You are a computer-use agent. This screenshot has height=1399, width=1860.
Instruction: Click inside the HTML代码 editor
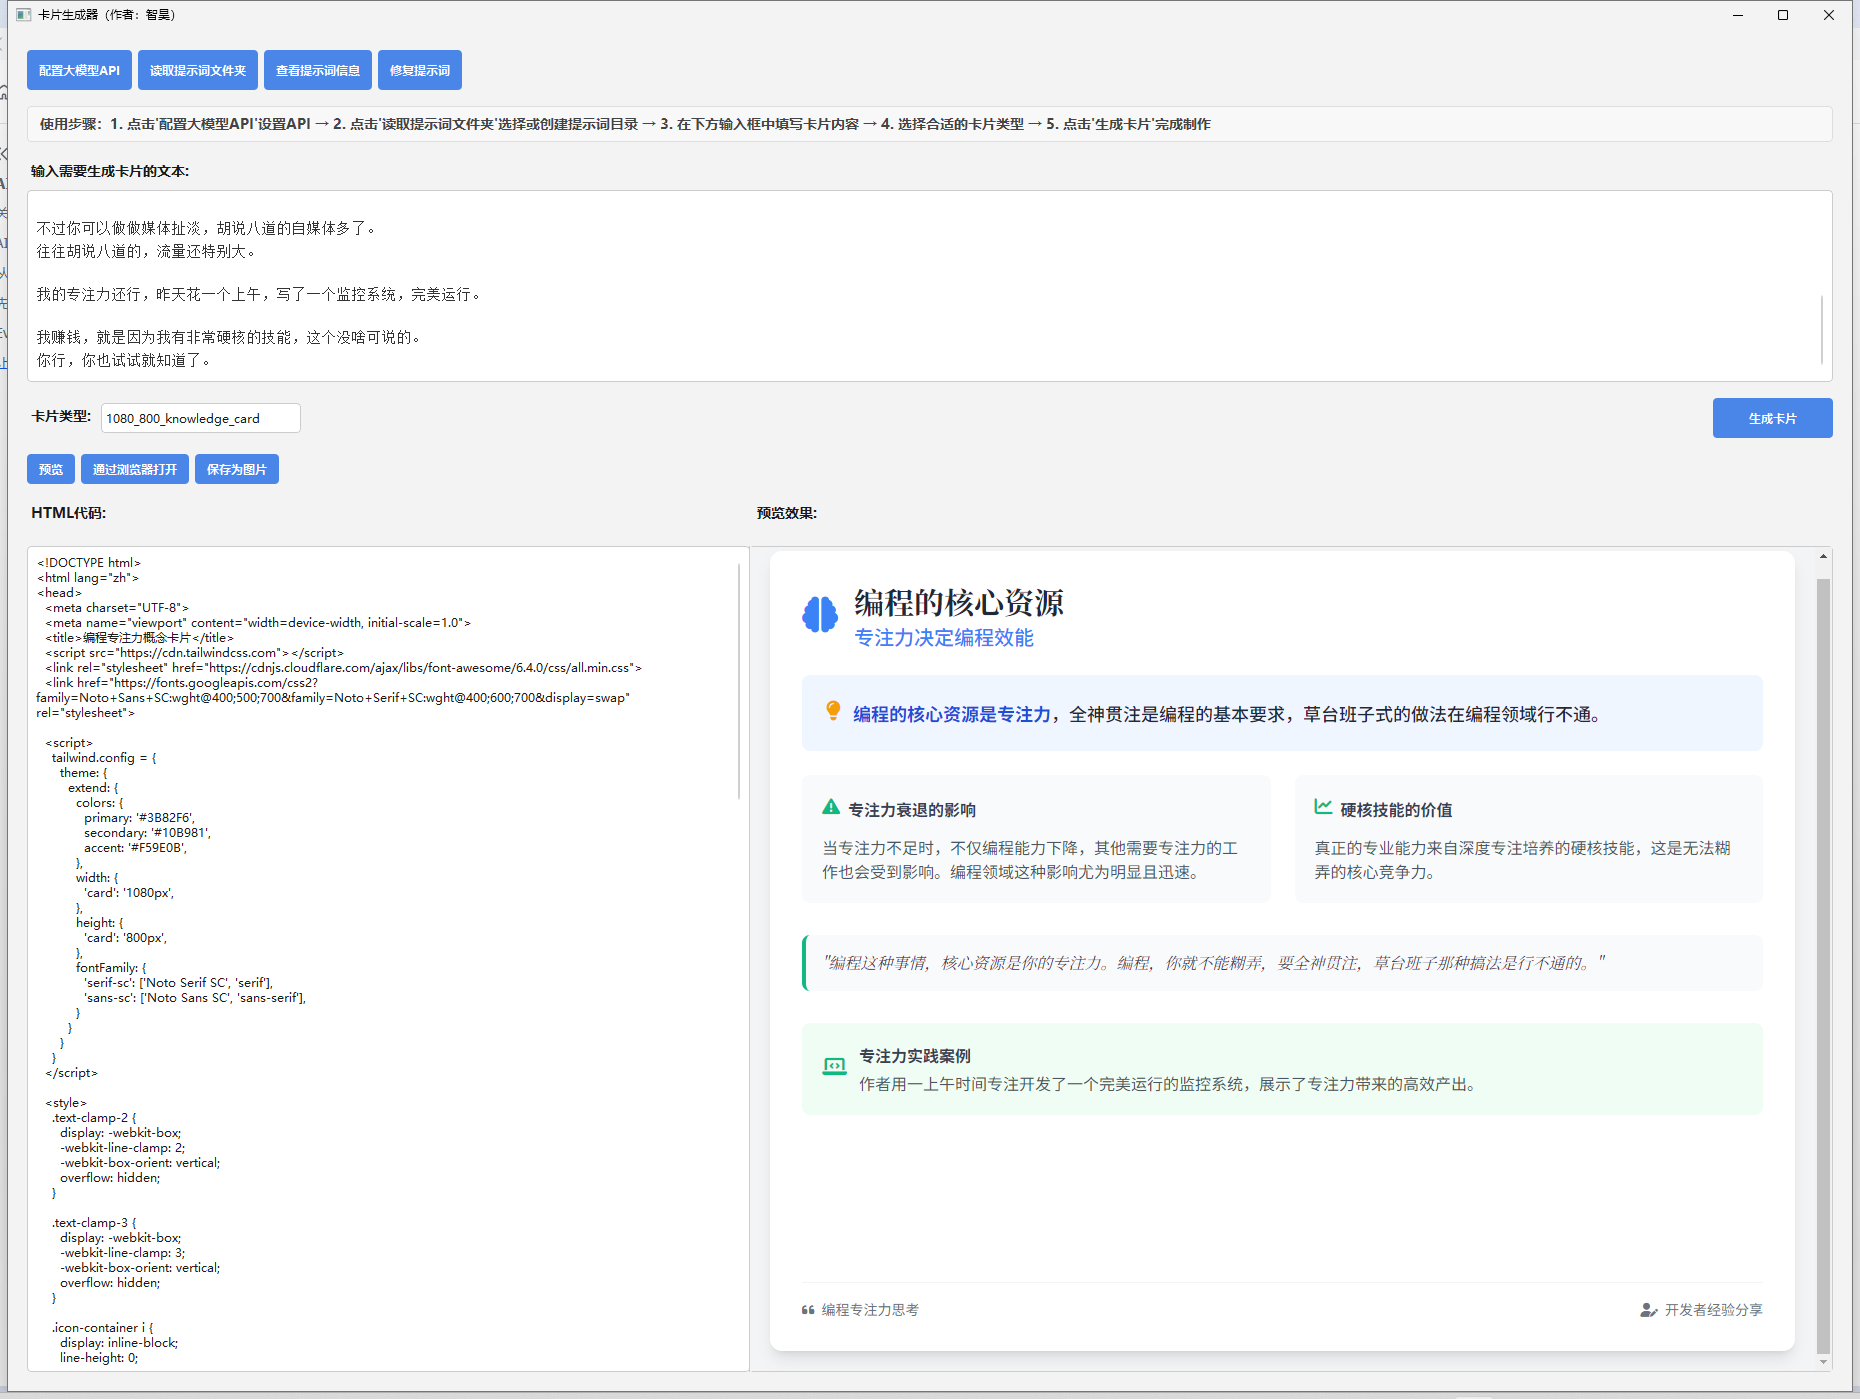pos(388,958)
